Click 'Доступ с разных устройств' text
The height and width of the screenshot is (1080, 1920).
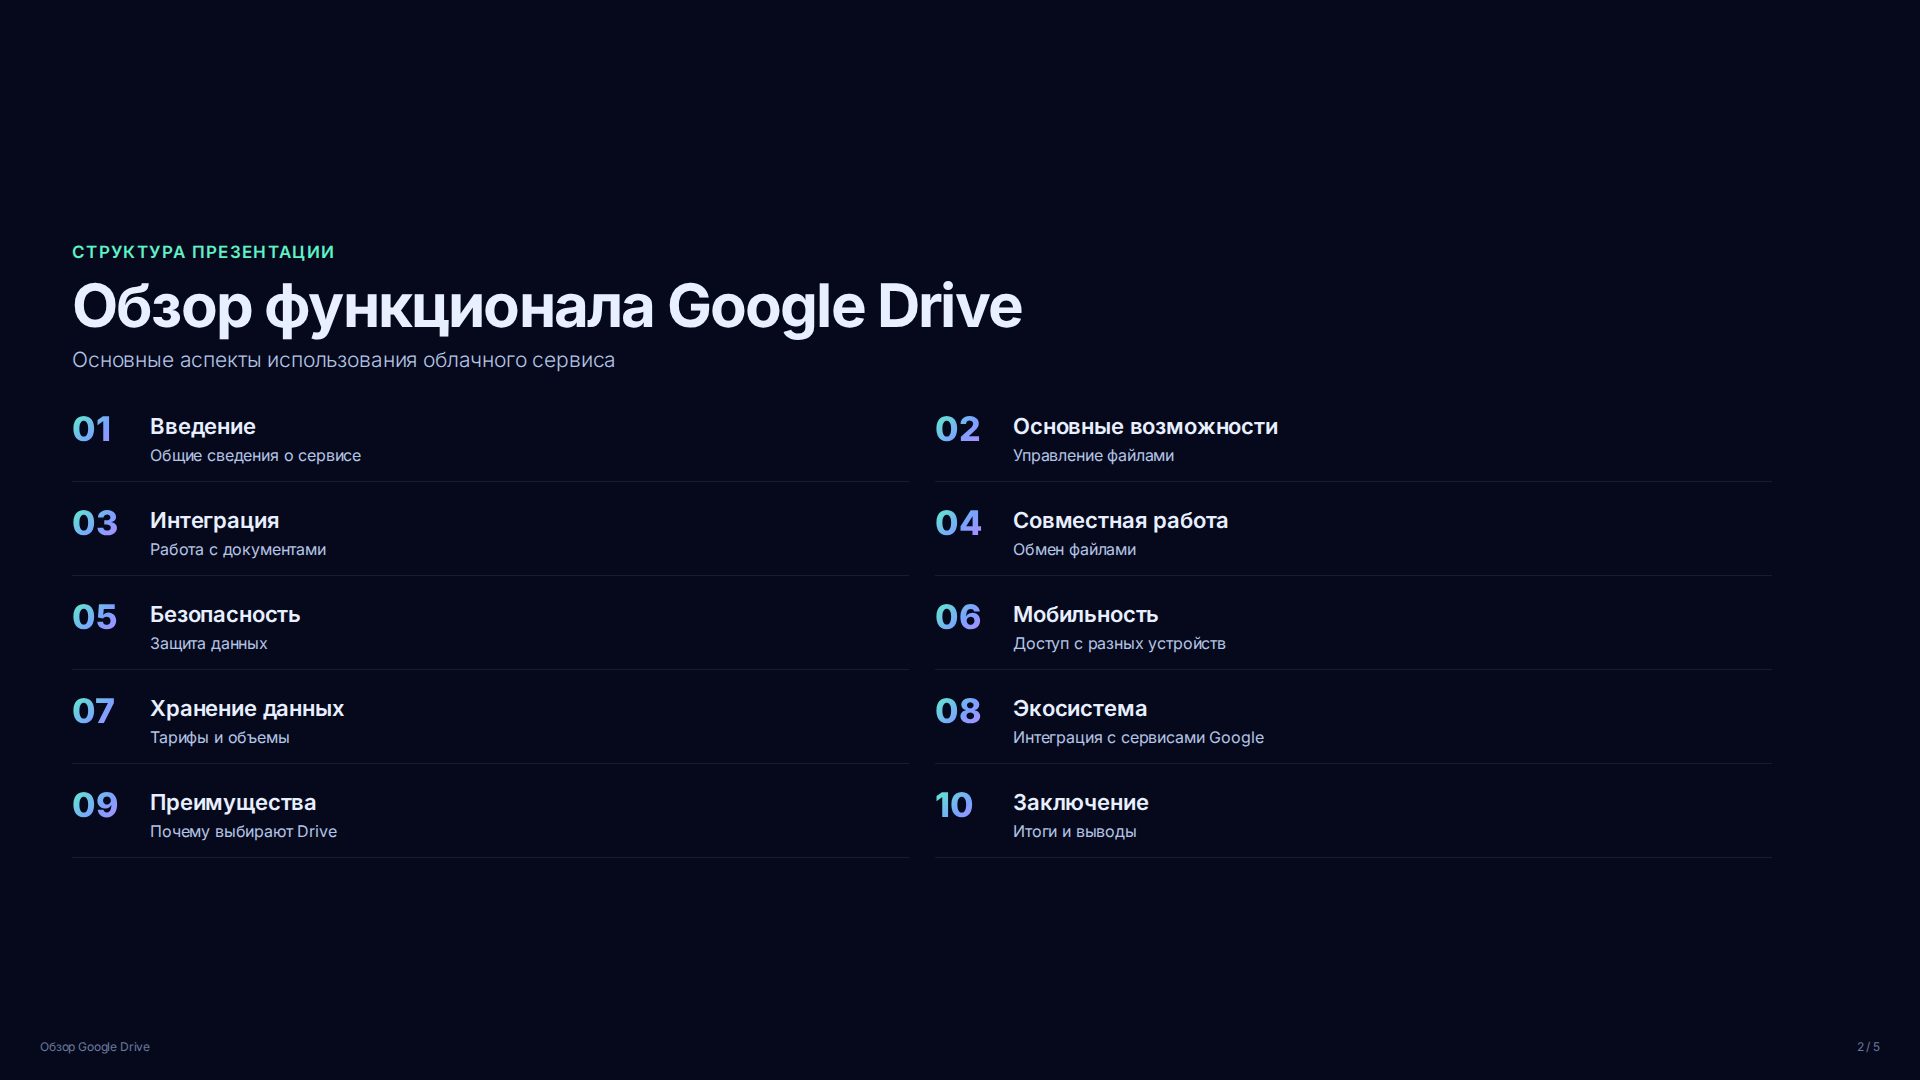1119,644
